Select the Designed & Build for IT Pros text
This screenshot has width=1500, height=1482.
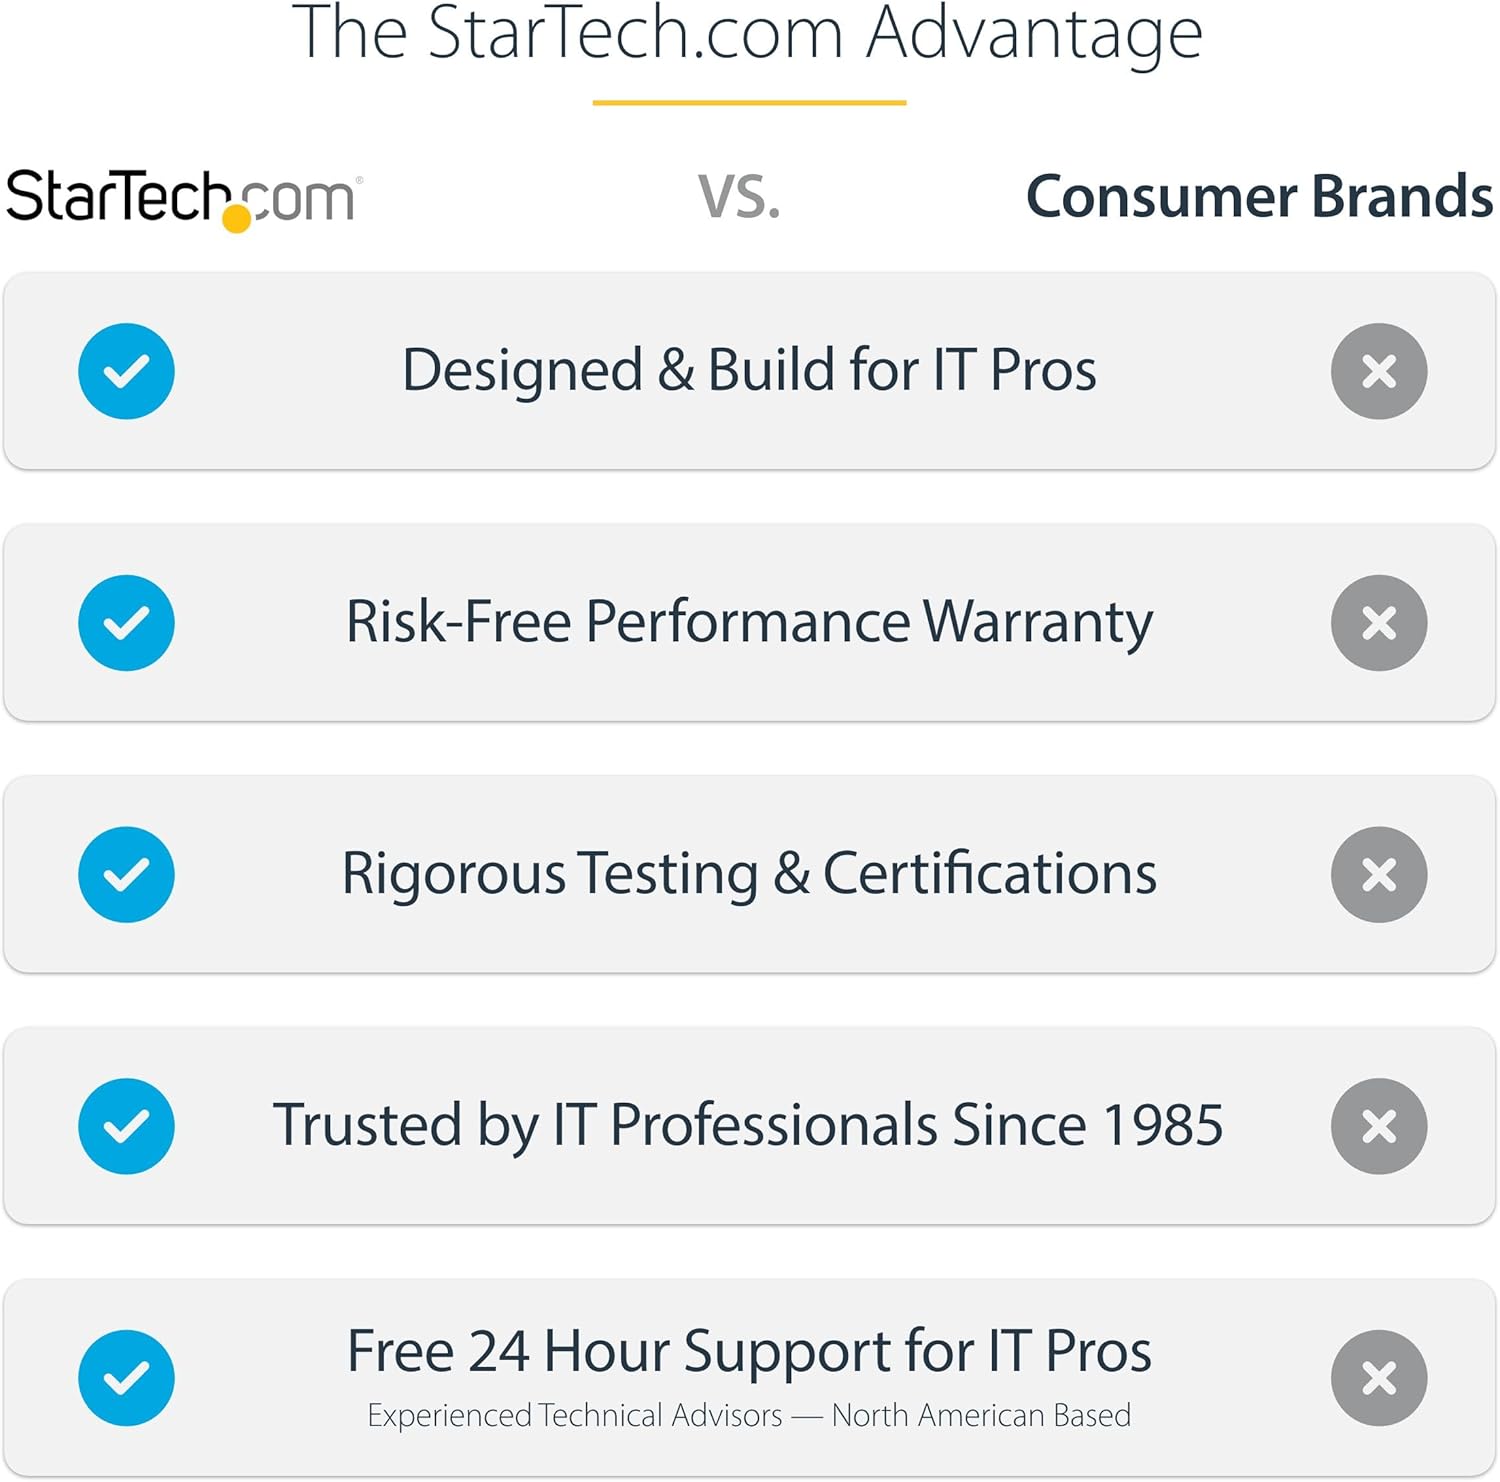[x=749, y=370]
